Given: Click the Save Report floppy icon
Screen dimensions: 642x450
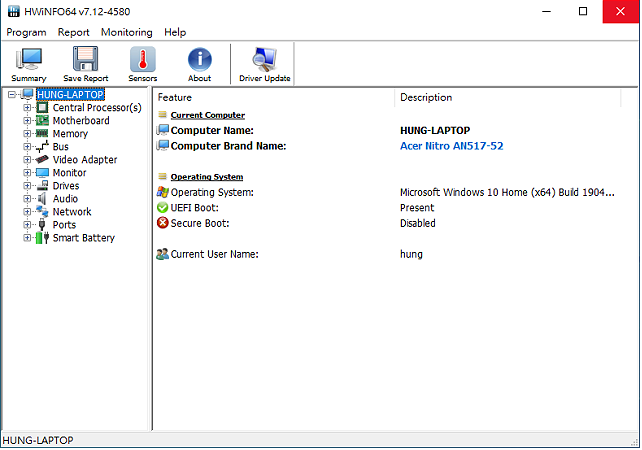Looking at the screenshot, I should click(85, 59).
